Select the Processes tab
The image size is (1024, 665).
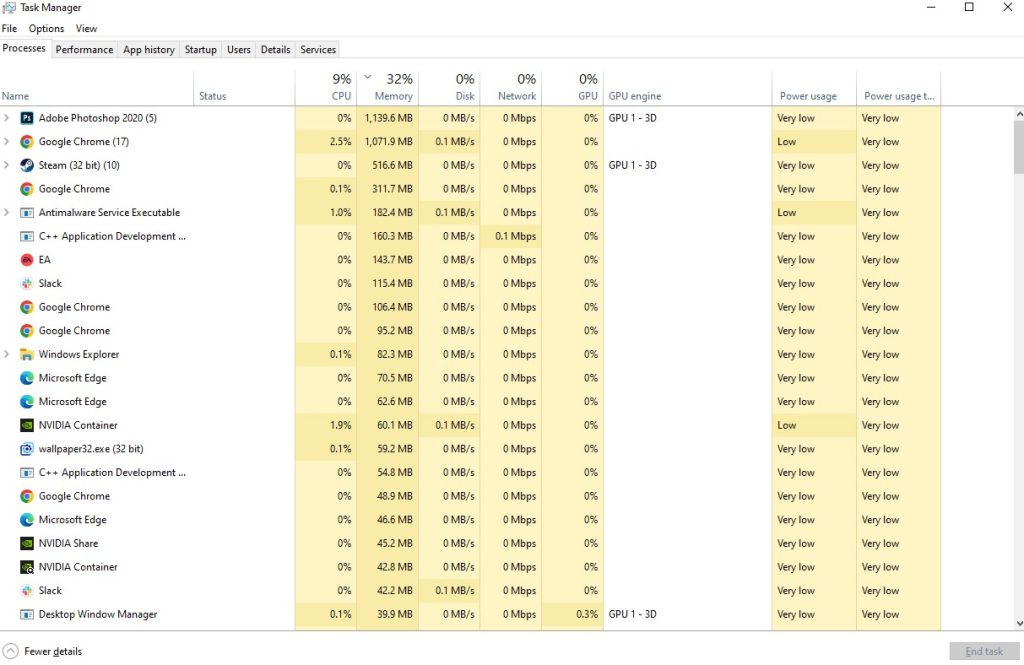coord(24,48)
